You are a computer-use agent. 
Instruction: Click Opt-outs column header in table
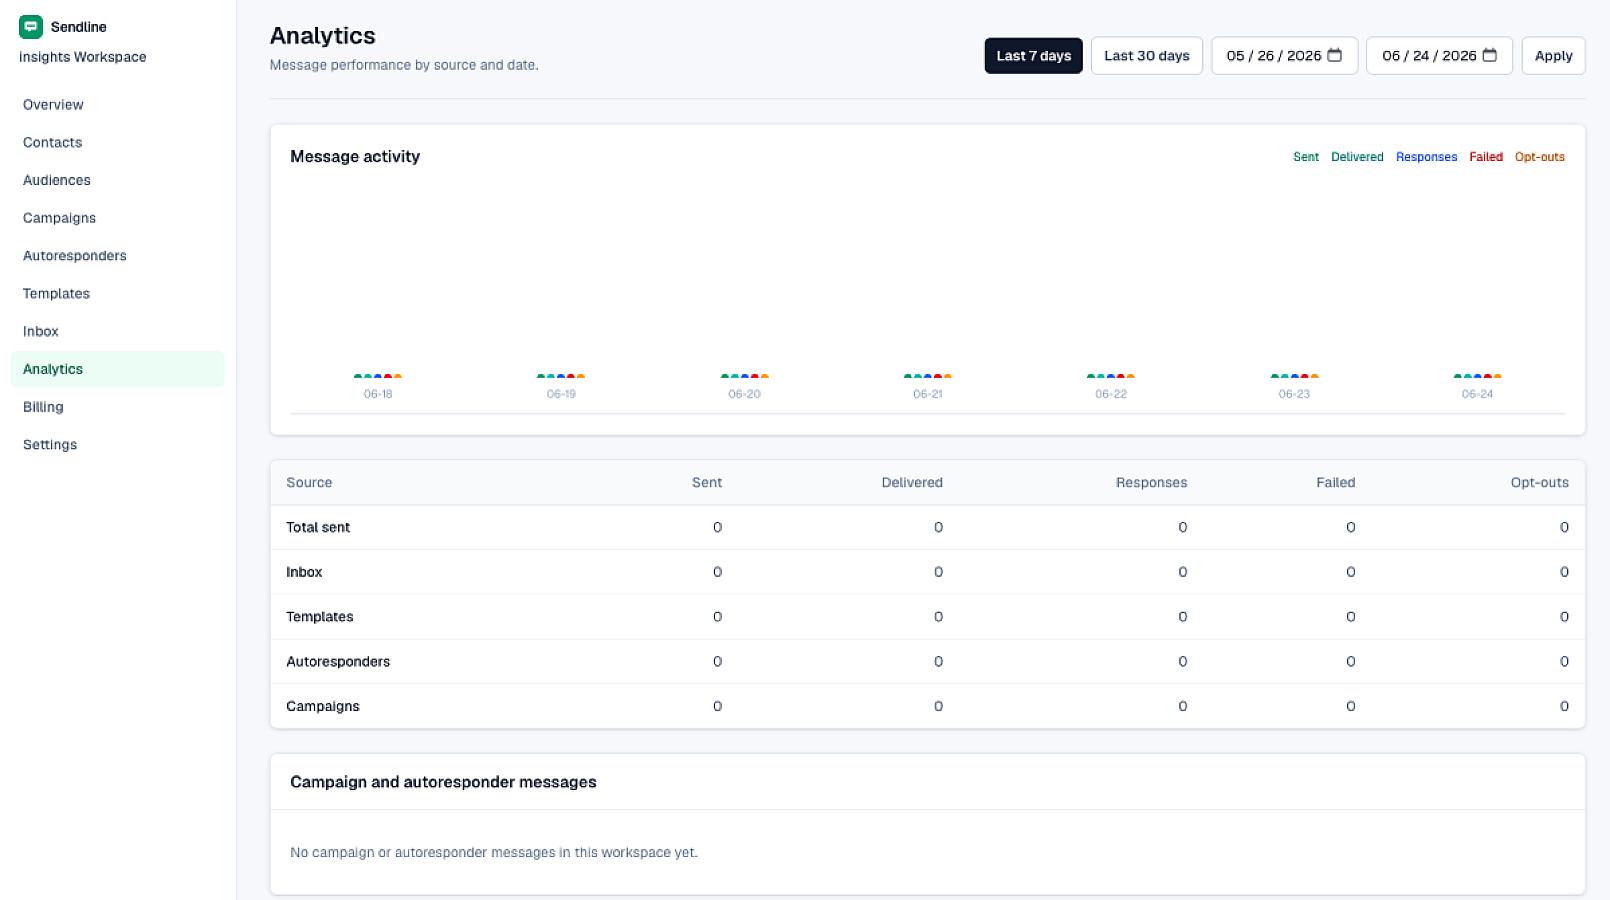click(x=1539, y=482)
